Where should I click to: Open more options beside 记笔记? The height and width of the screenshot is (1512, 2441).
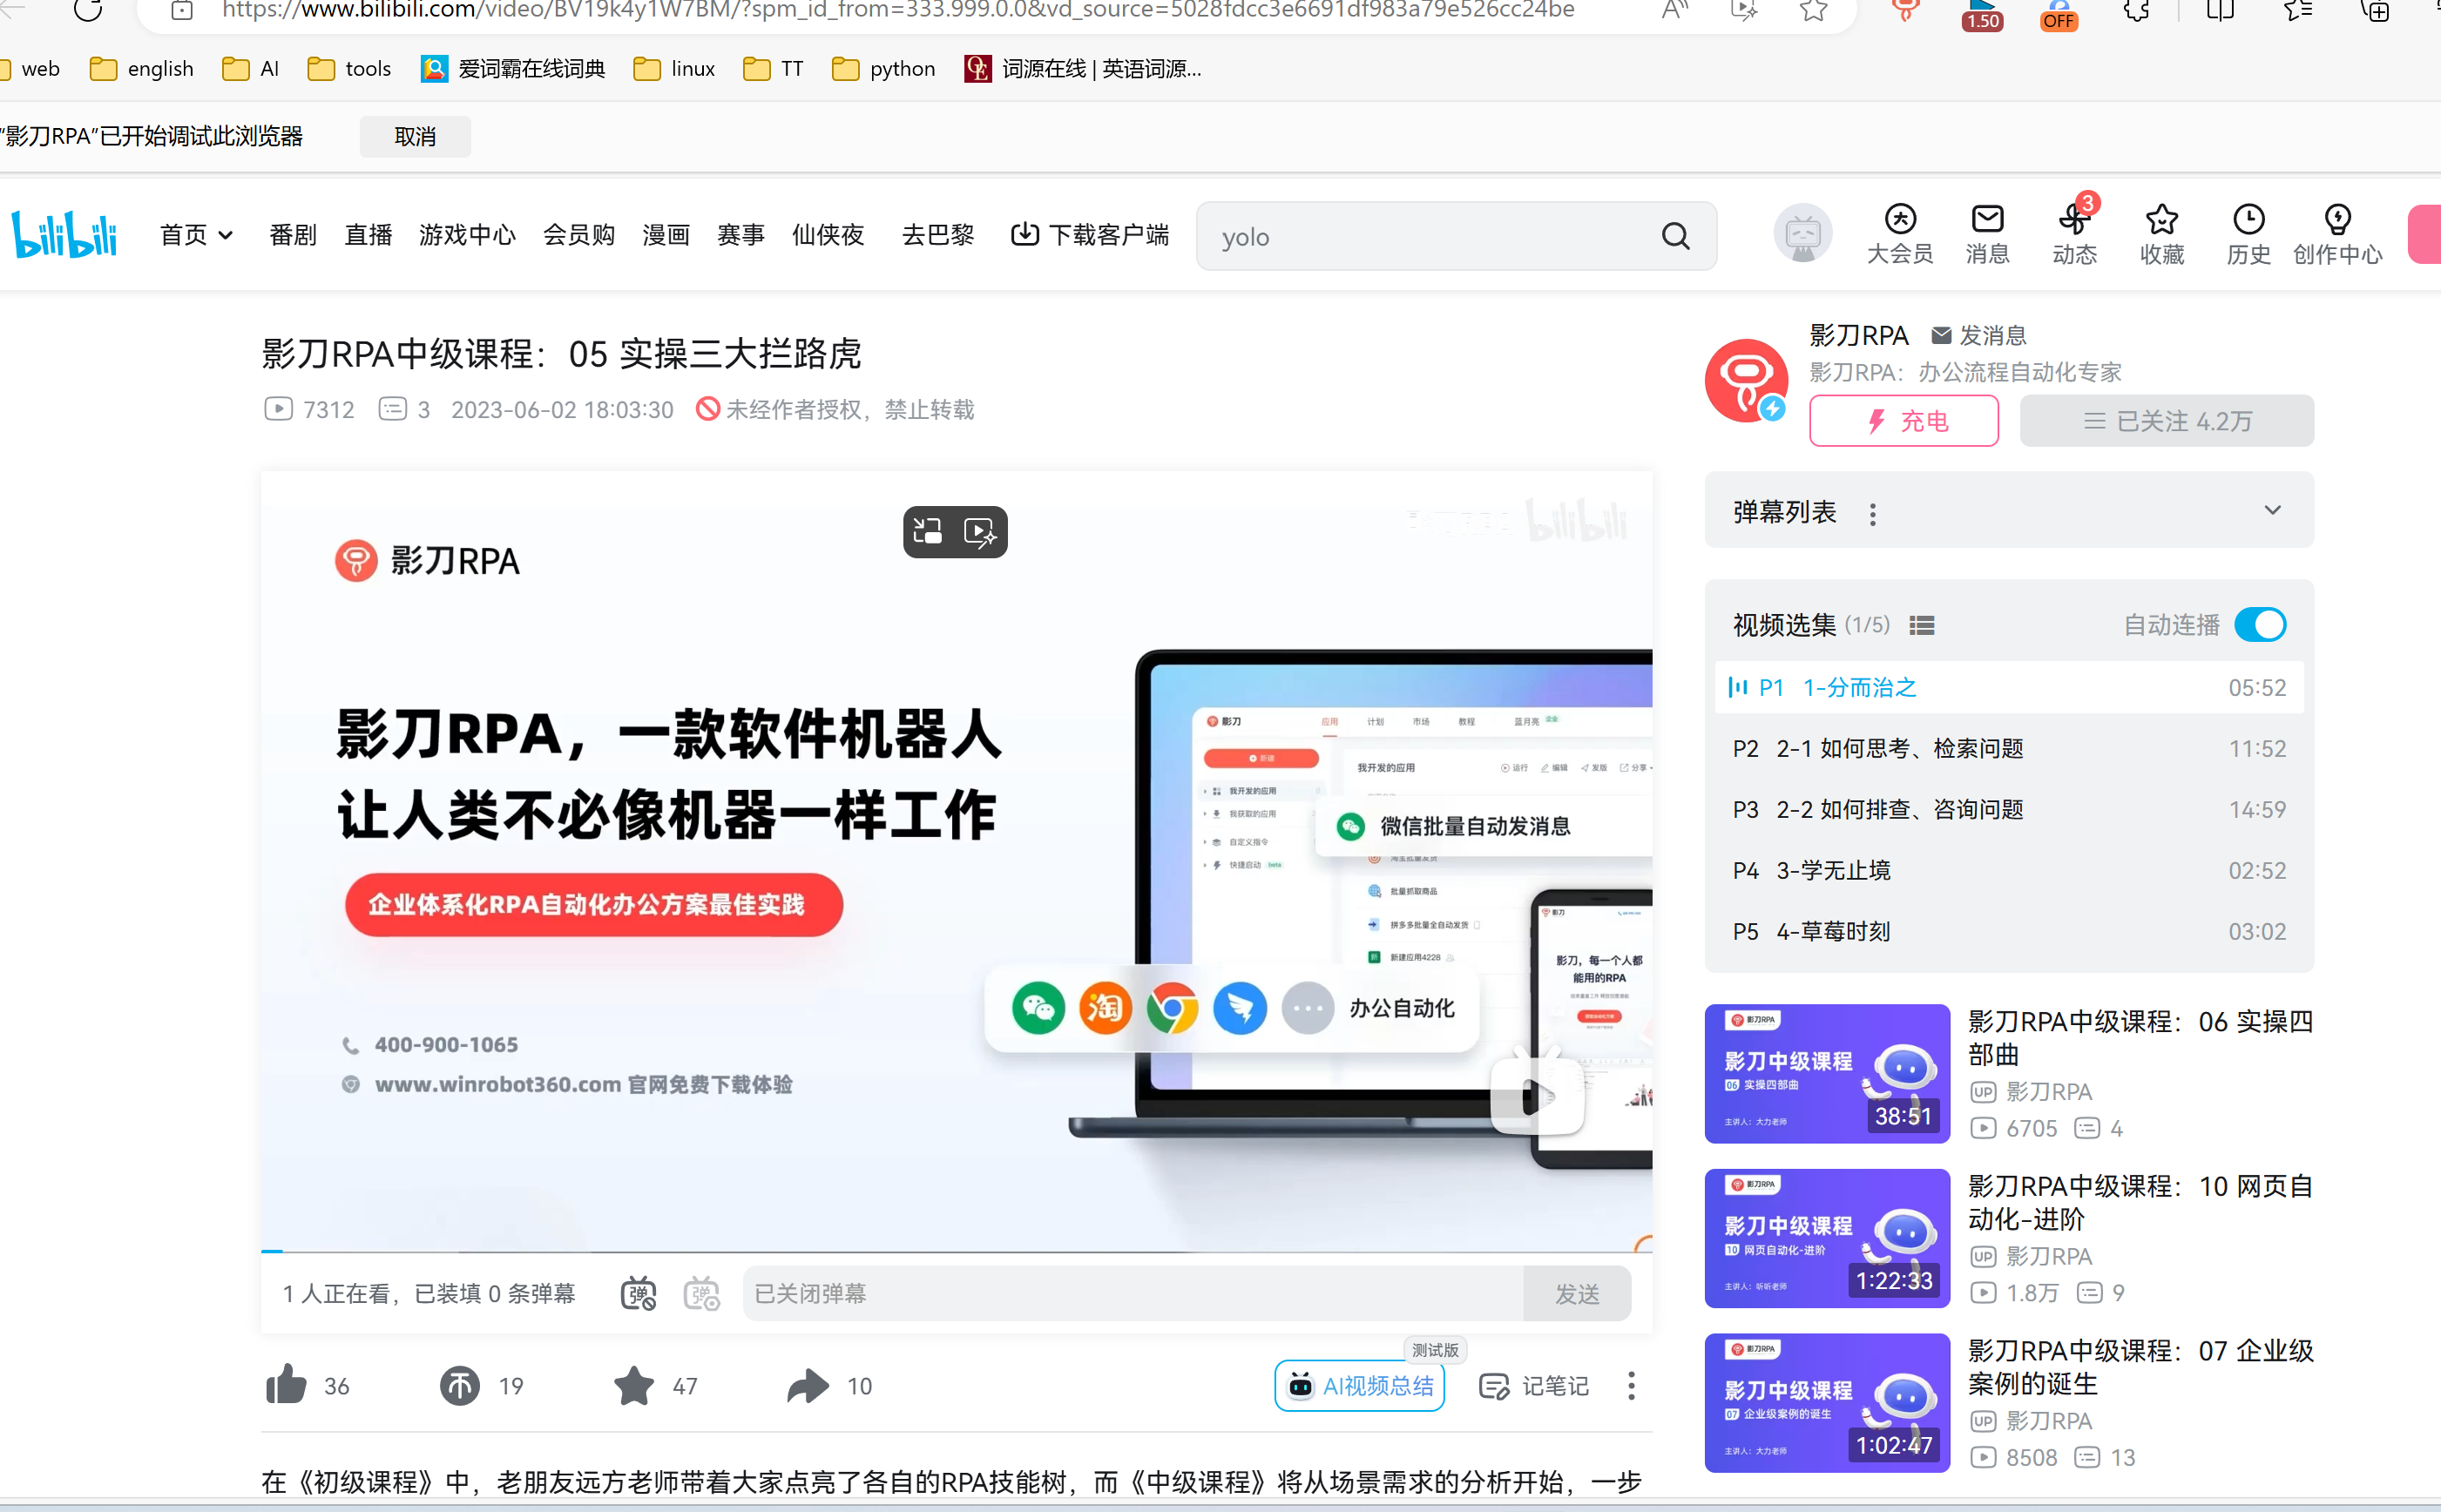pos(1631,1386)
